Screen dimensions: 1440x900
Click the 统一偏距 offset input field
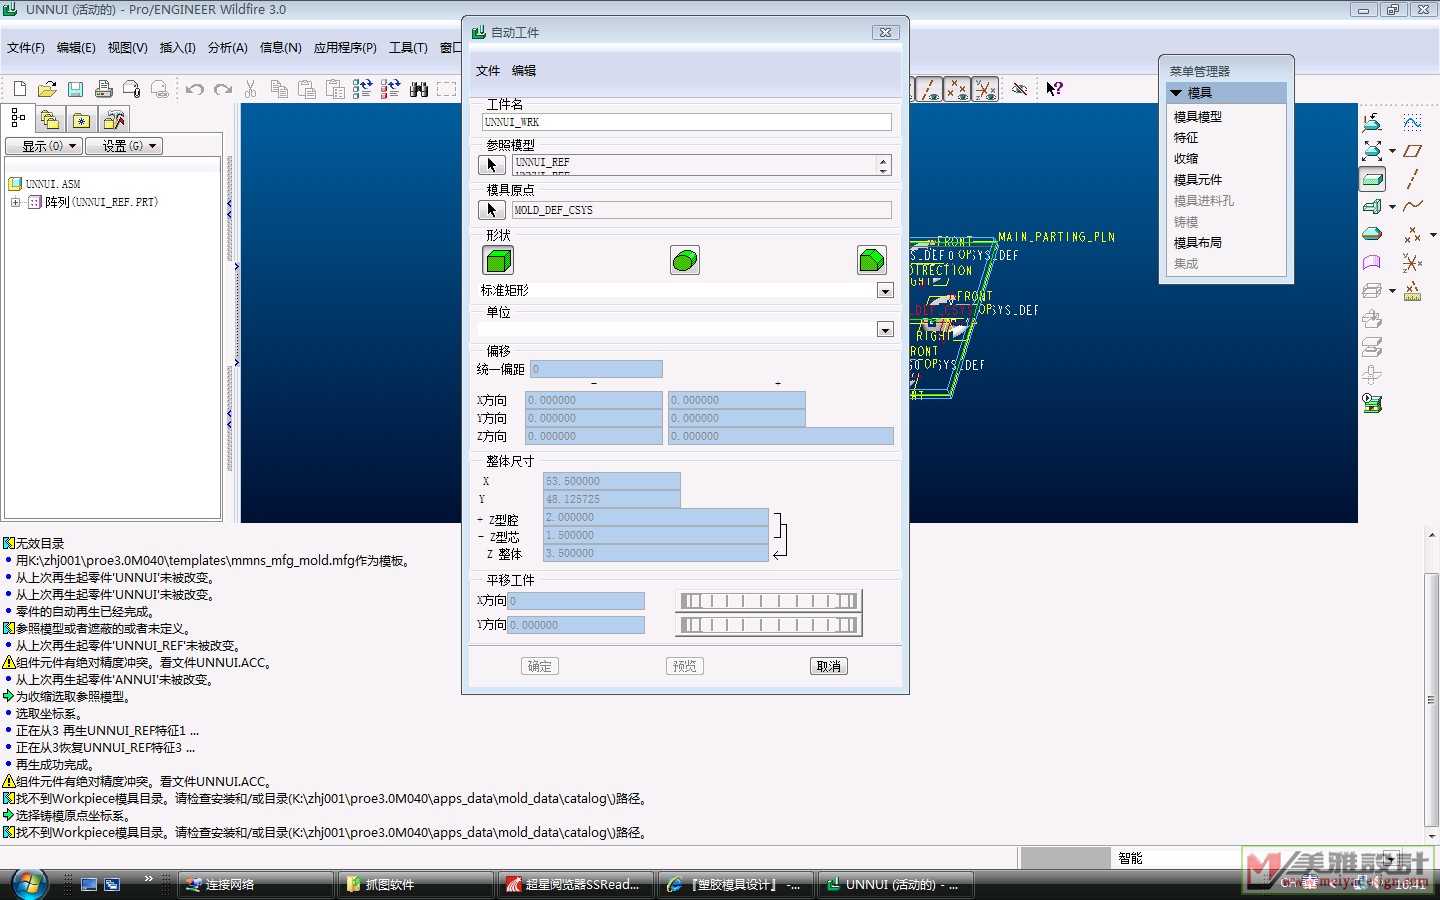pyautogui.click(x=596, y=369)
